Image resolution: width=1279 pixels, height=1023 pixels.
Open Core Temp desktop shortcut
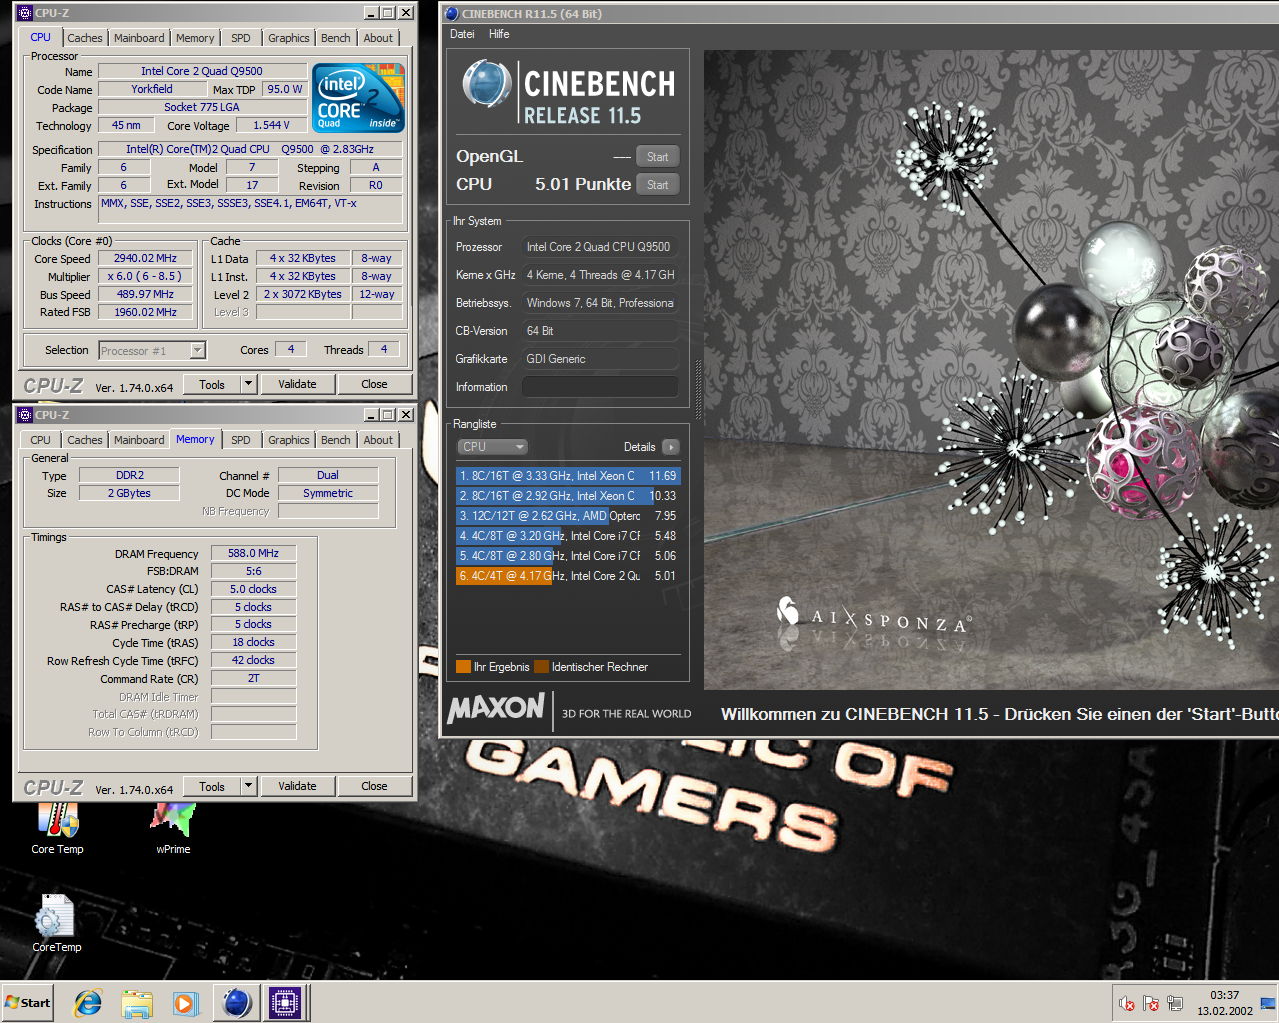(x=57, y=829)
